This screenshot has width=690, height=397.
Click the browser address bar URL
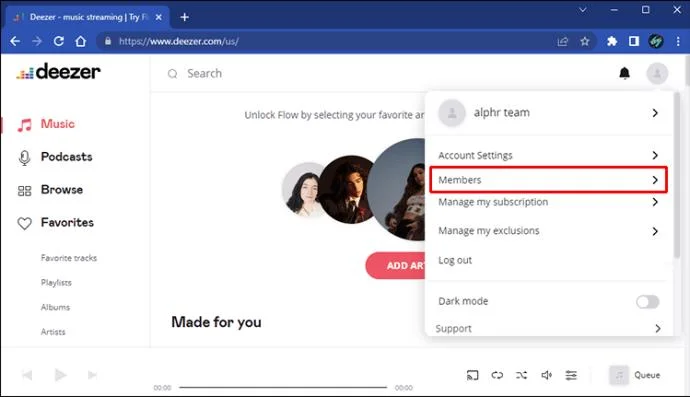click(x=179, y=41)
